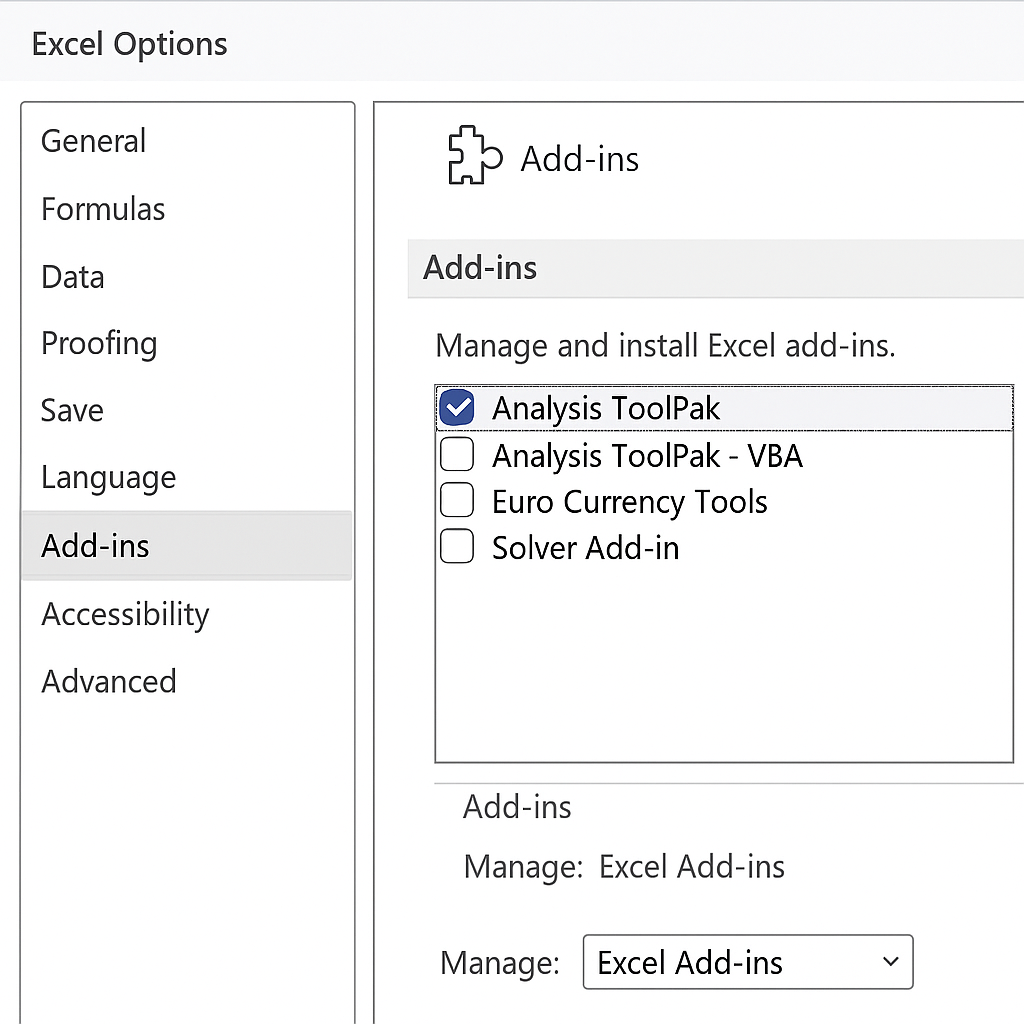
Task: Click the Add-ins puzzle piece icon
Action: 475,155
